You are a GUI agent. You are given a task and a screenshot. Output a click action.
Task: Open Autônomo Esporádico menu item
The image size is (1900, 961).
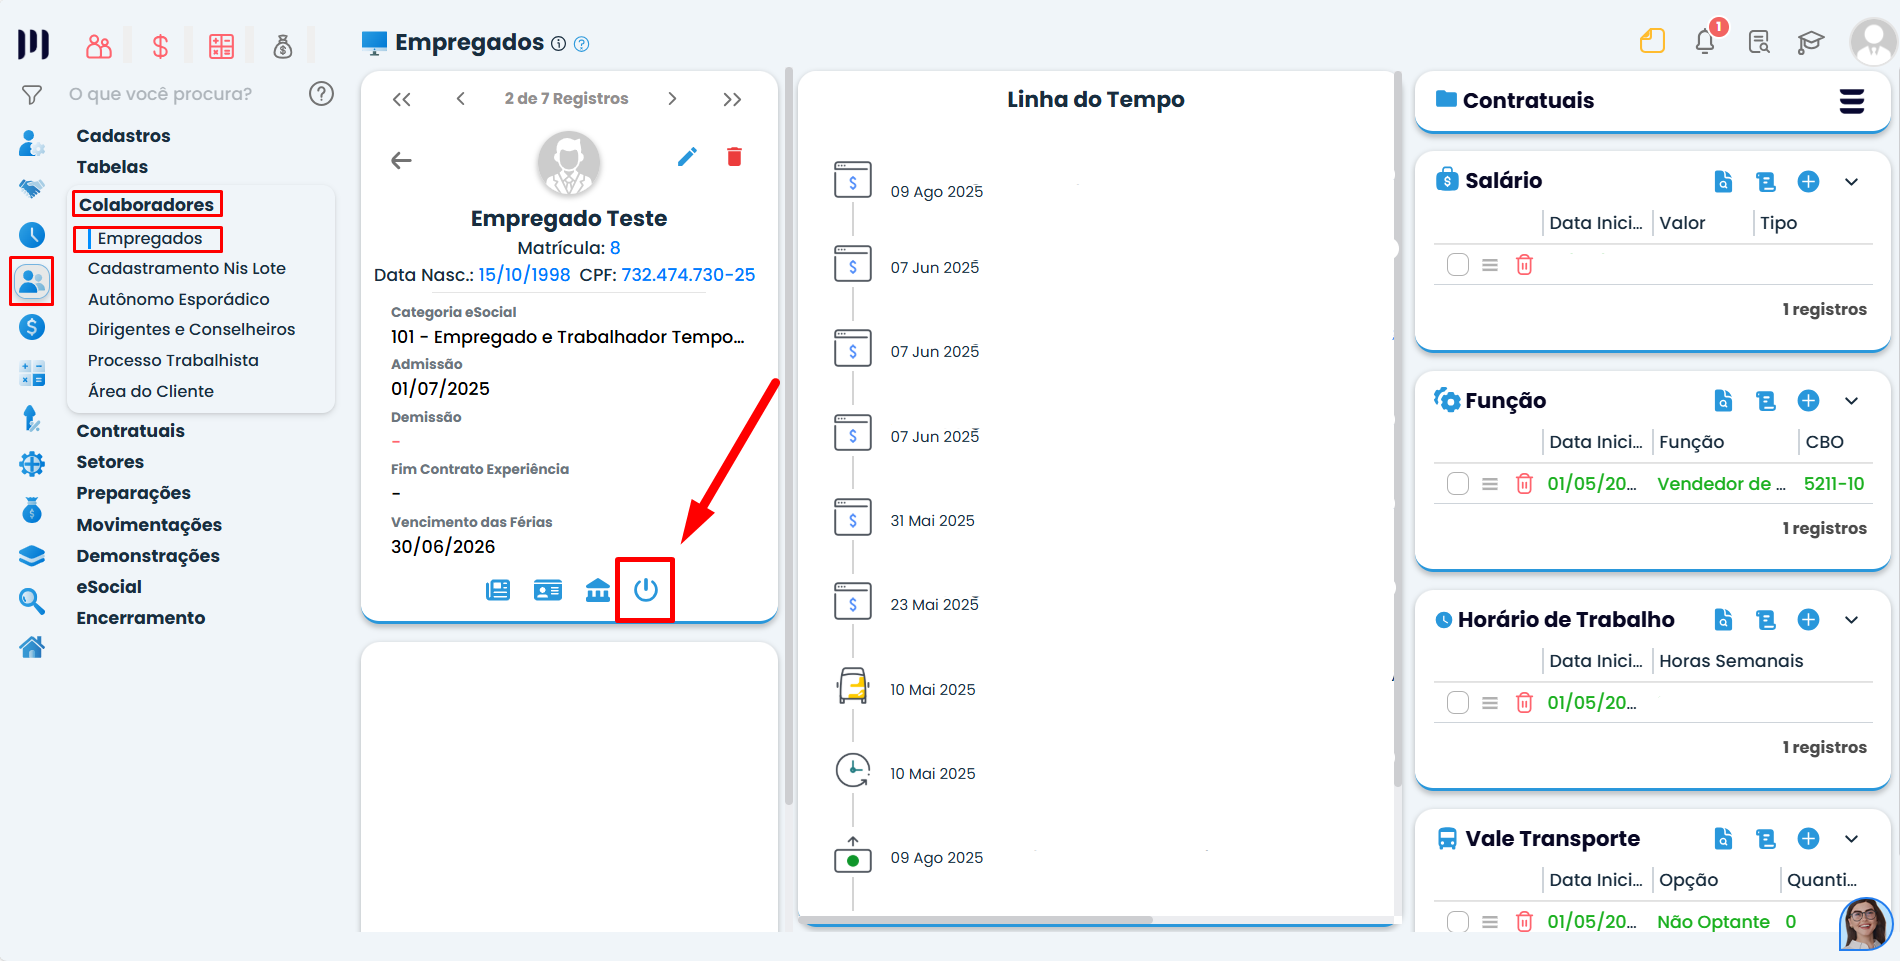click(x=179, y=299)
